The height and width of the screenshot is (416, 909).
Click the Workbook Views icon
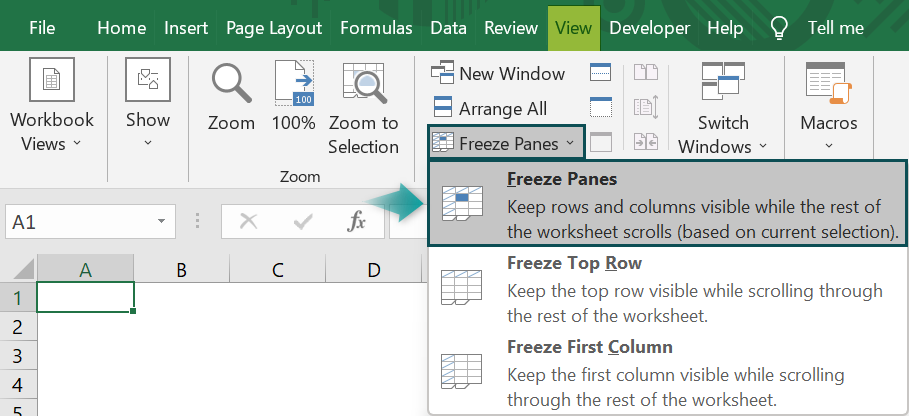[52, 79]
